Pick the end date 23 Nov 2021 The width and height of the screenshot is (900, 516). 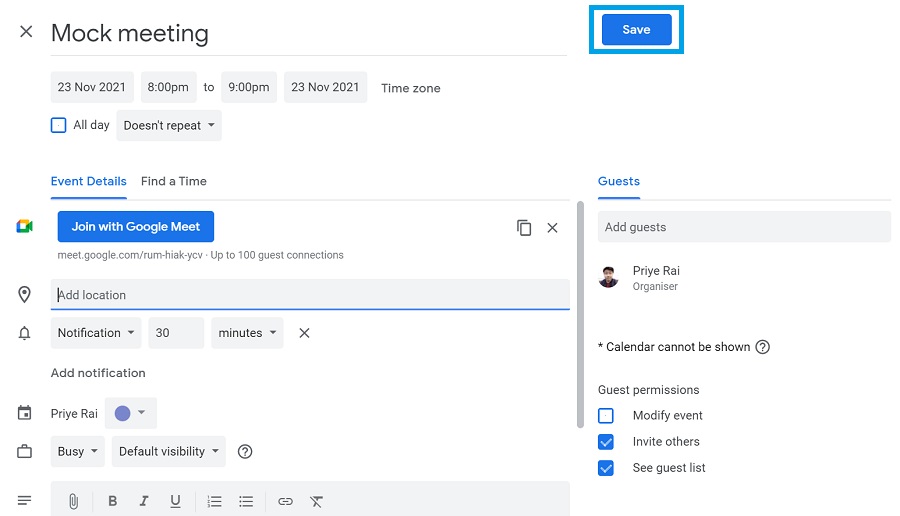coord(325,87)
